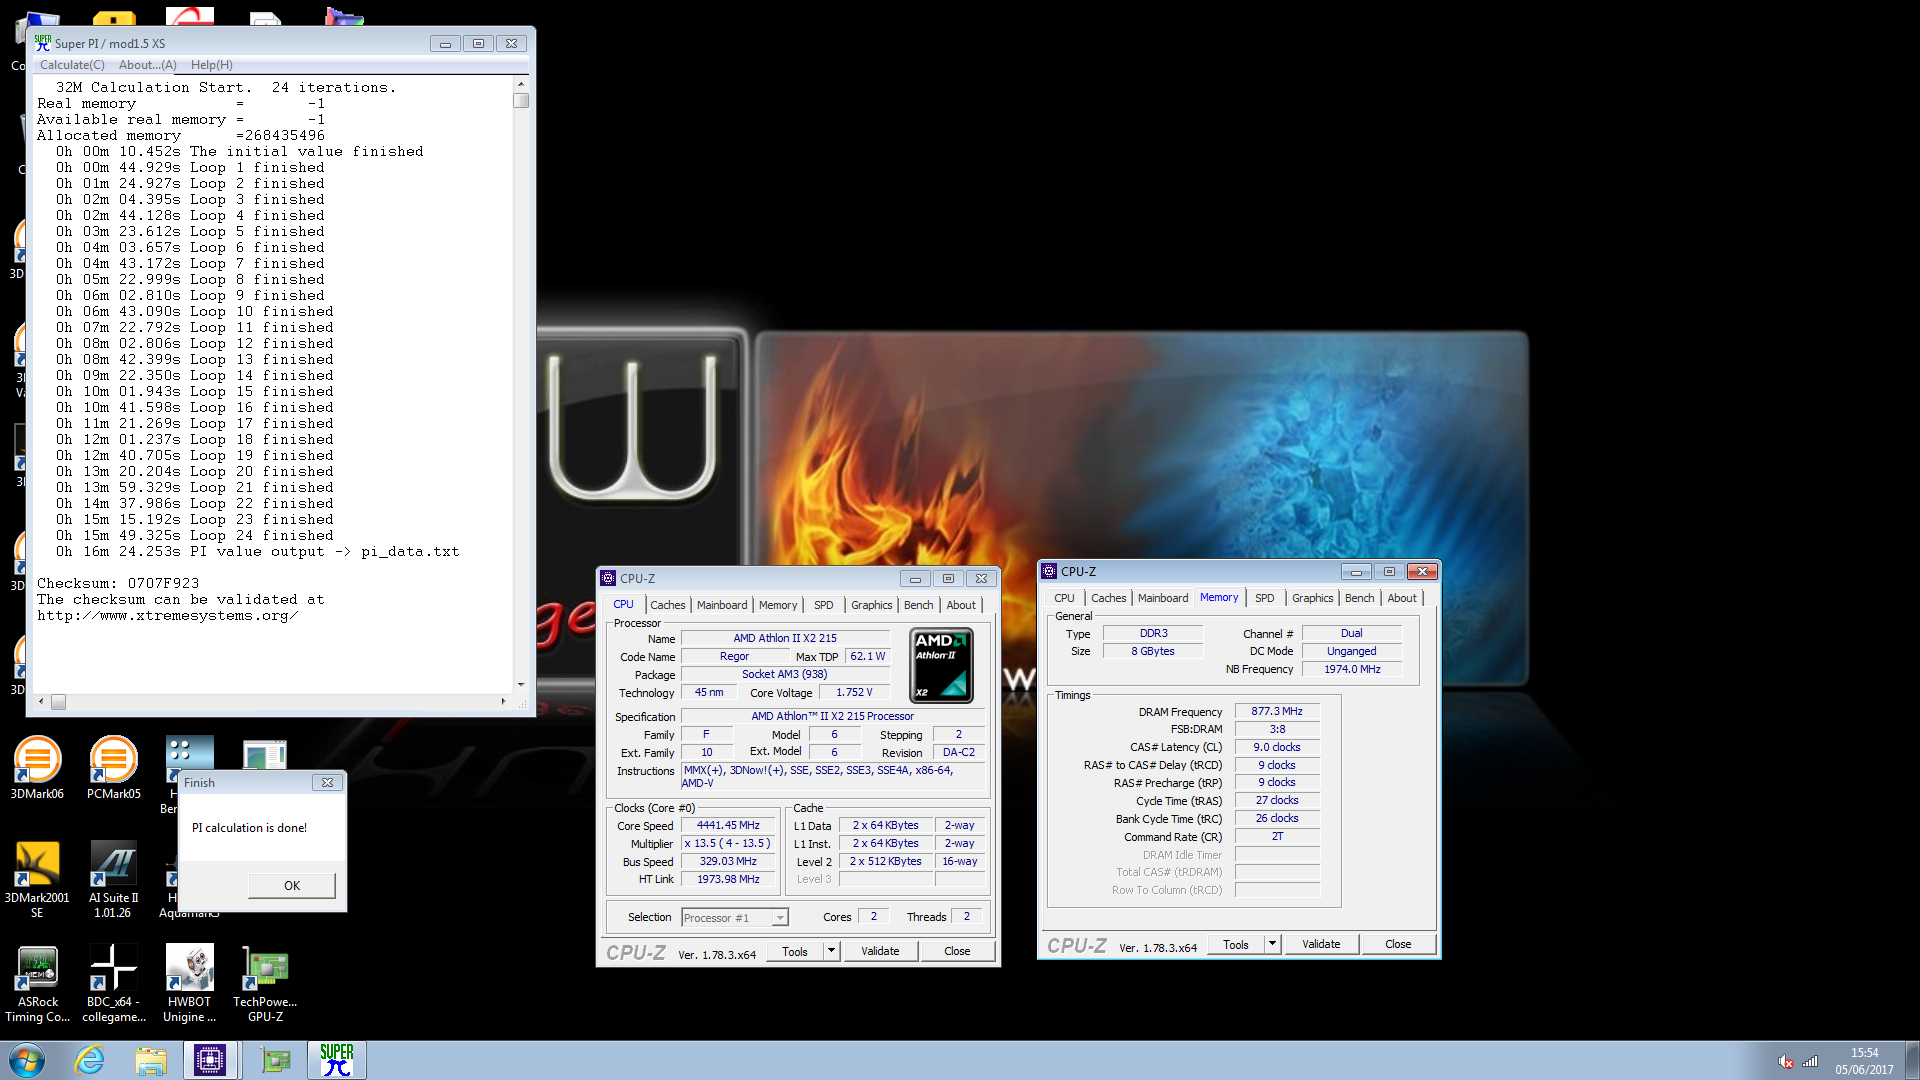The image size is (1920, 1080).
Task: Expand Tools dropdown arrow in right CPU-Z
Action: [1272, 944]
